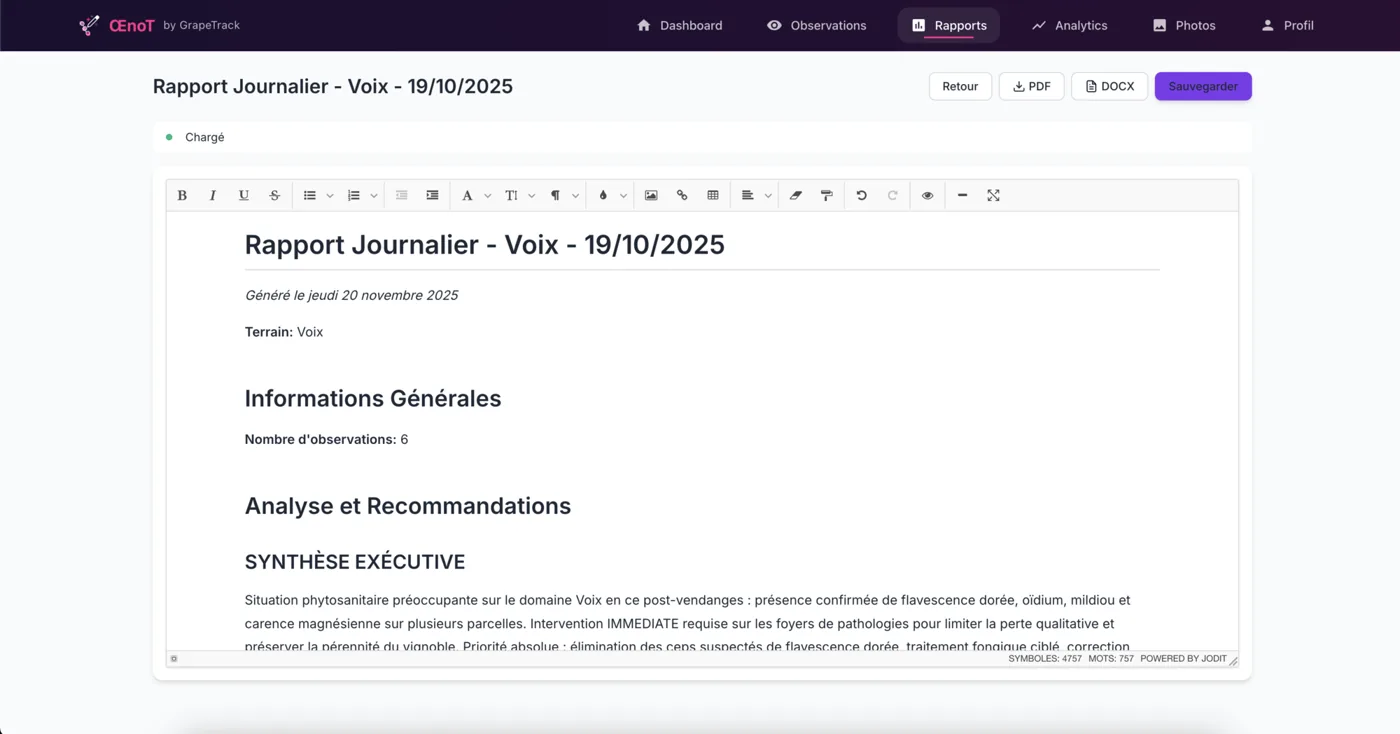
Task: Click the 'Informations Générales' heading
Action: 373,398
